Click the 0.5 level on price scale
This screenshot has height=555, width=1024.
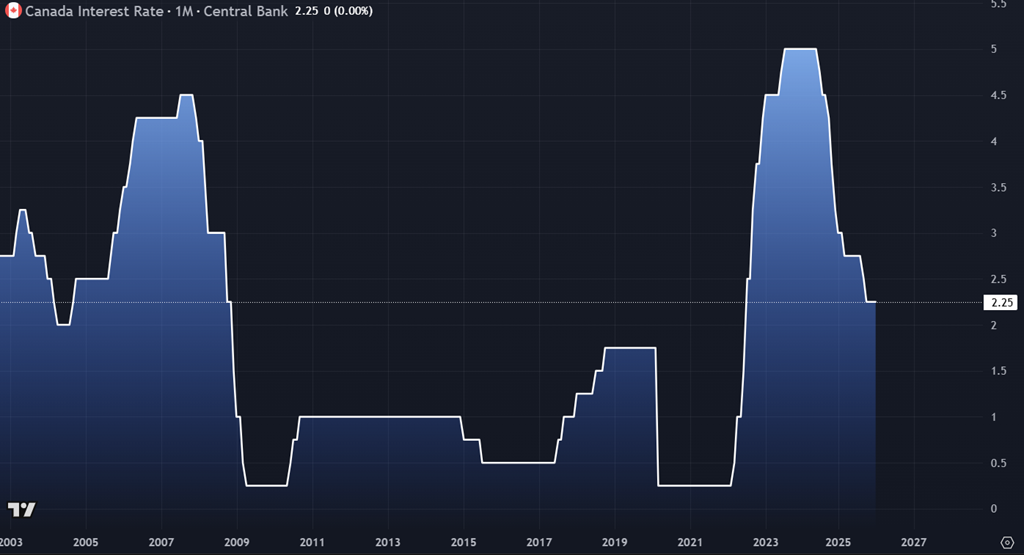click(997, 463)
